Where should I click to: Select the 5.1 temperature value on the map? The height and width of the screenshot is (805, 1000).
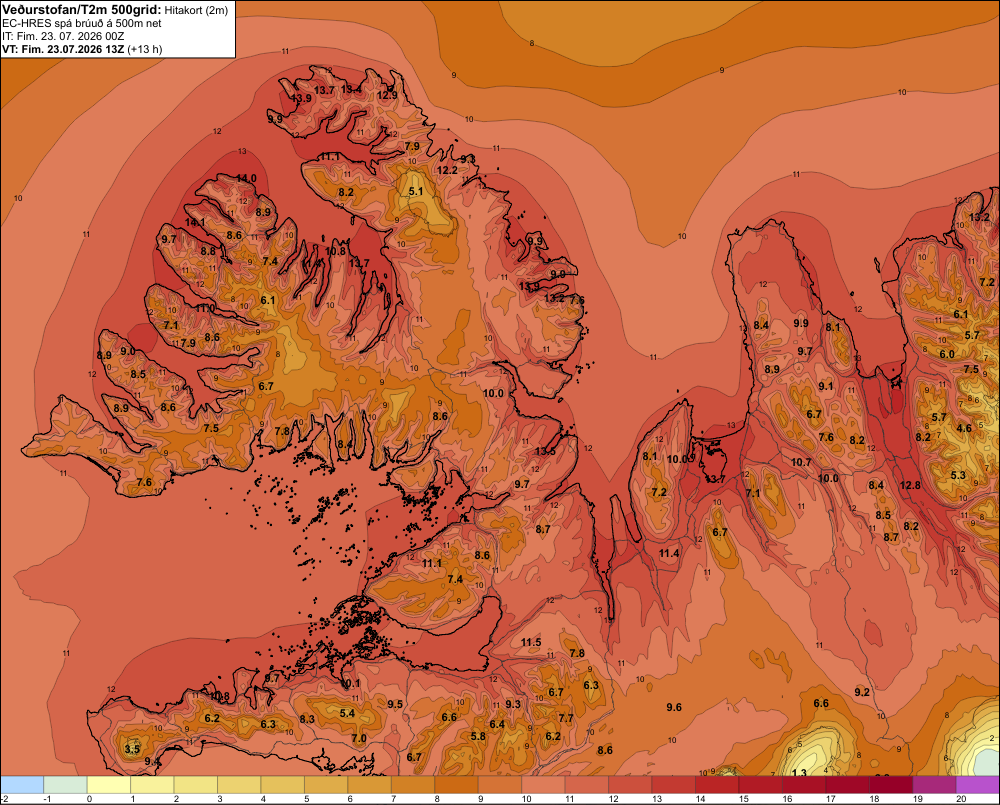(x=416, y=191)
